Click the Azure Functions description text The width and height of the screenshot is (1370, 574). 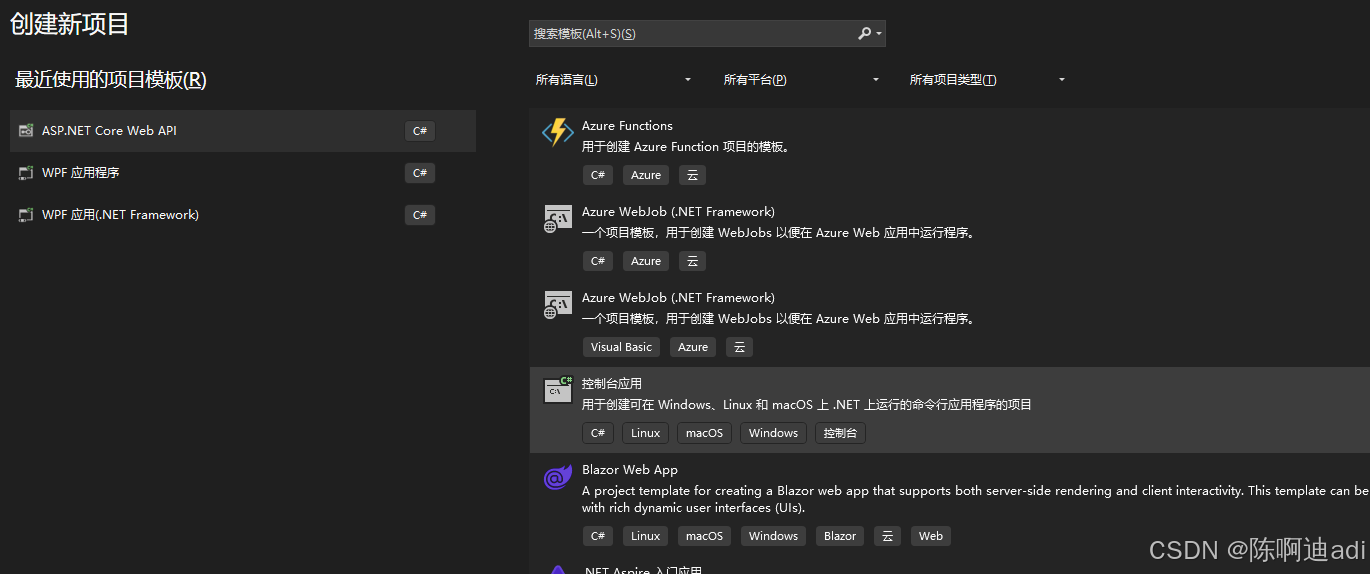[x=687, y=147]
